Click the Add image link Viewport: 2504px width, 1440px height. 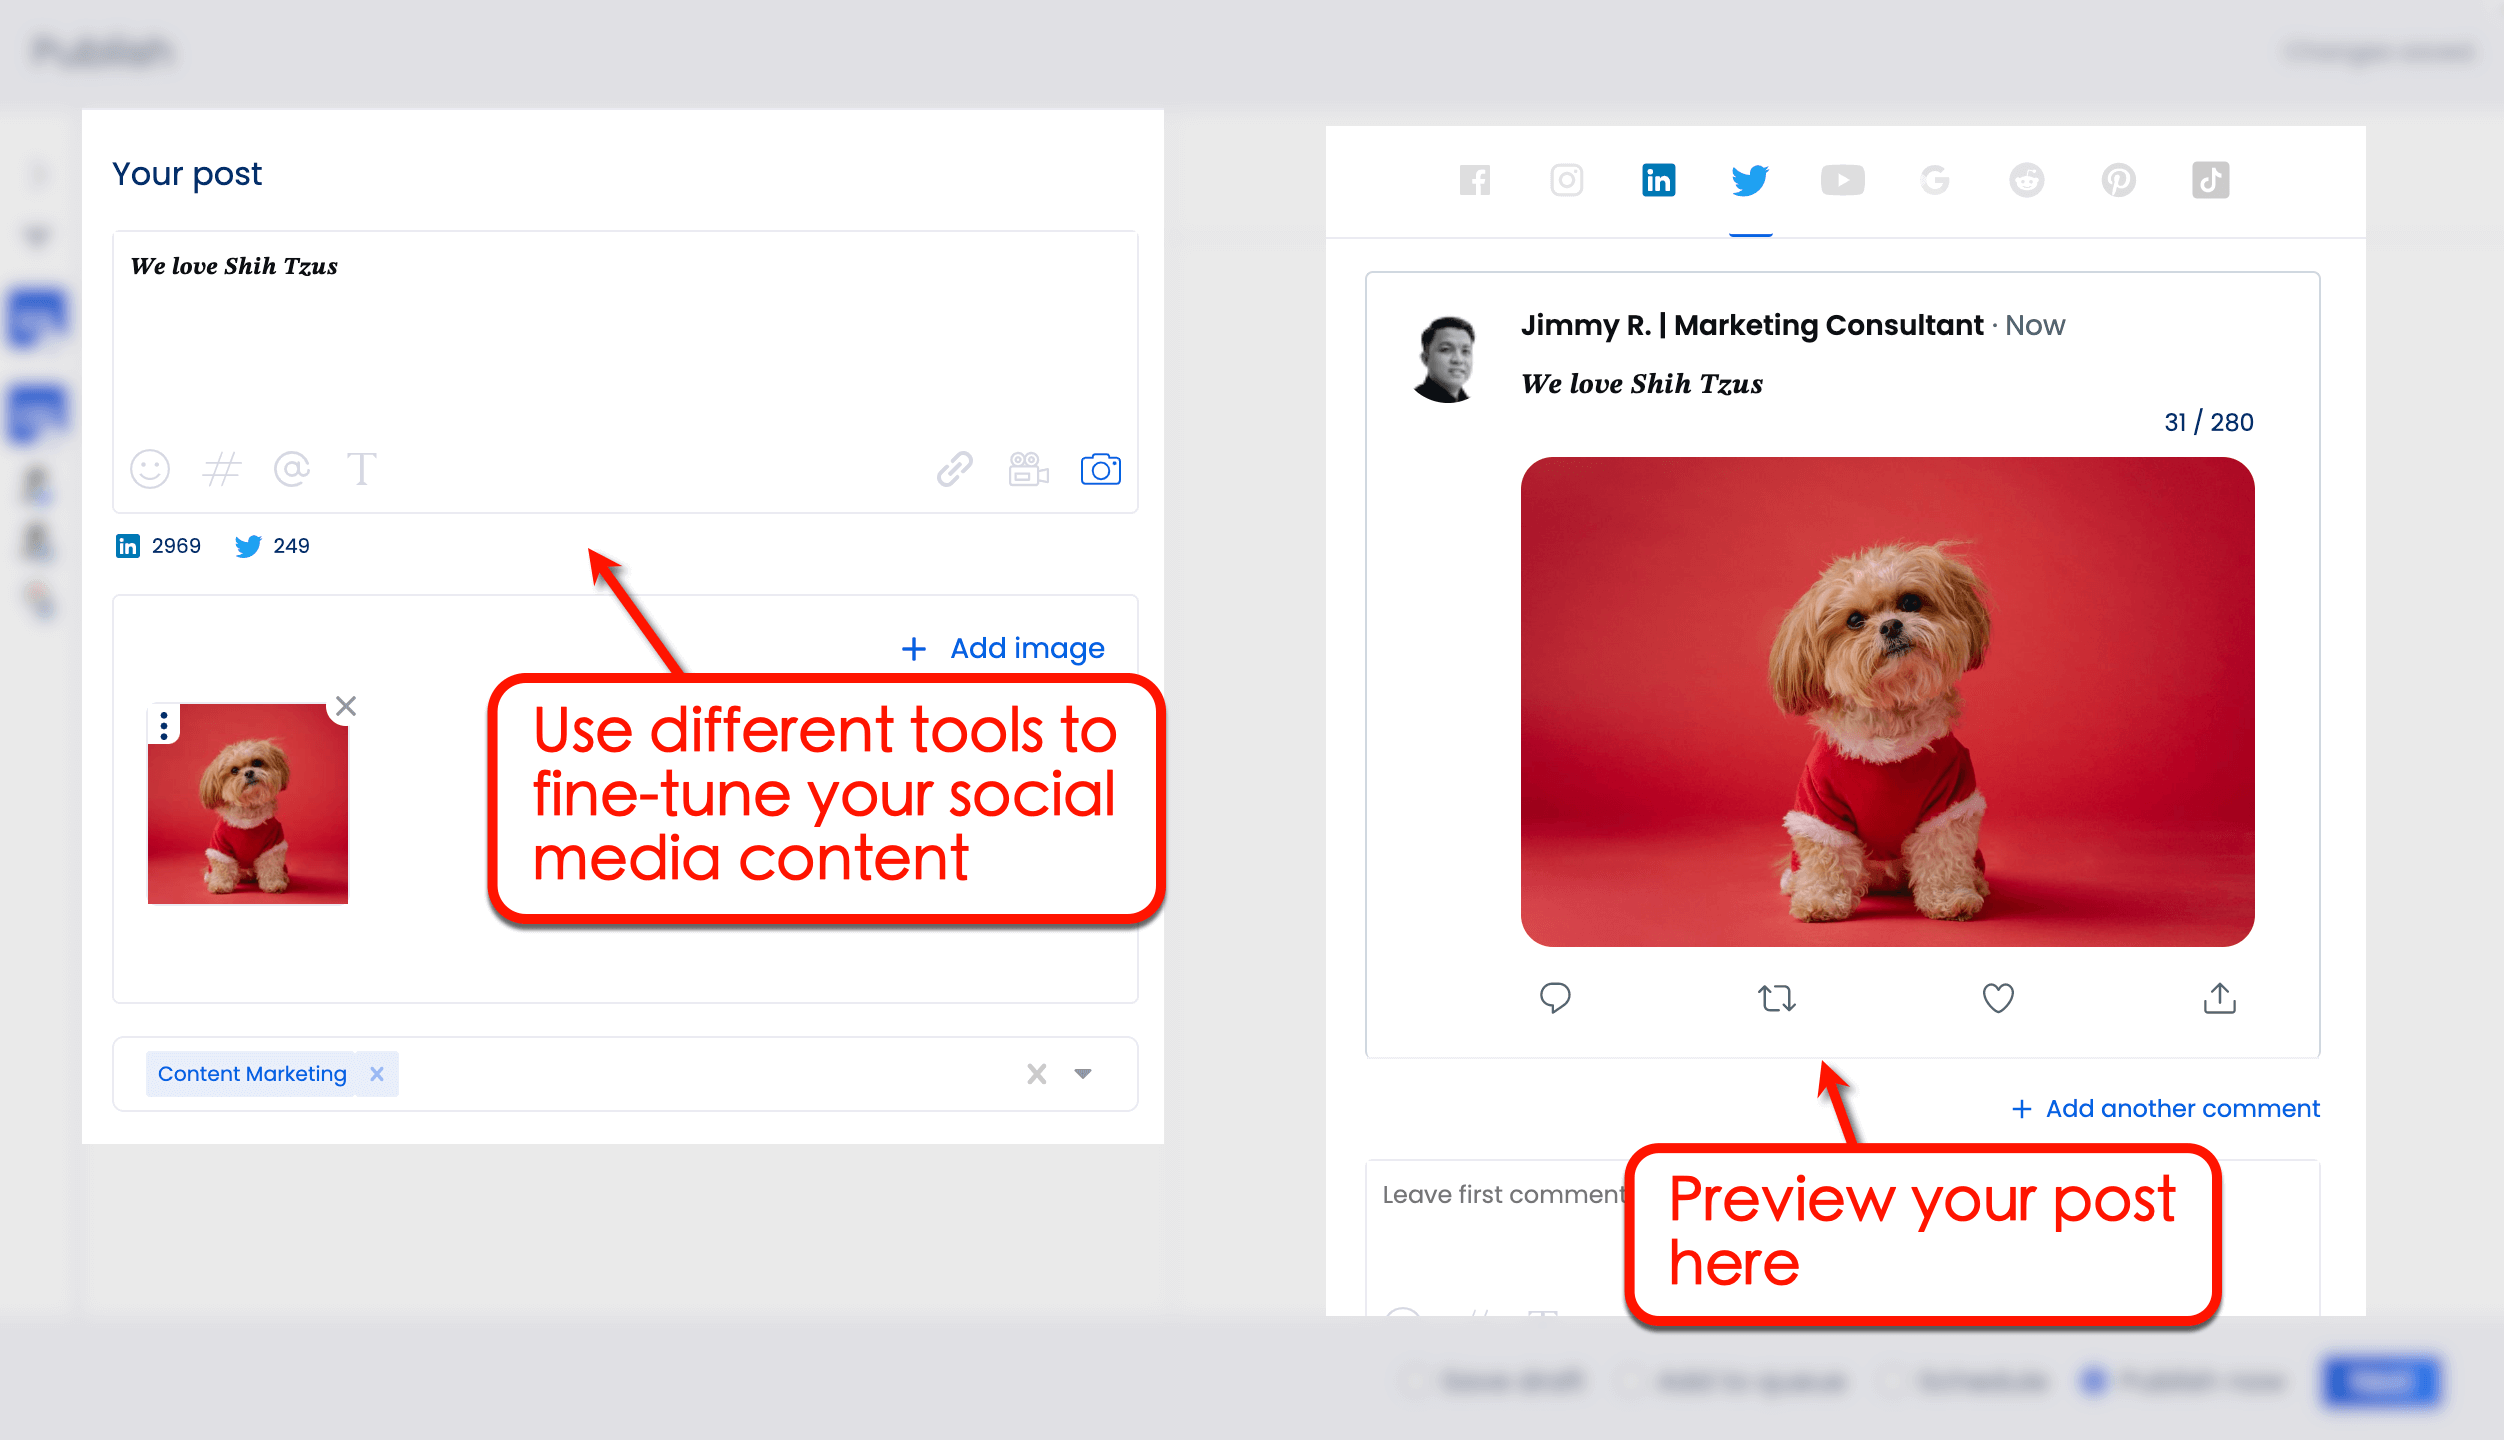1003,648
